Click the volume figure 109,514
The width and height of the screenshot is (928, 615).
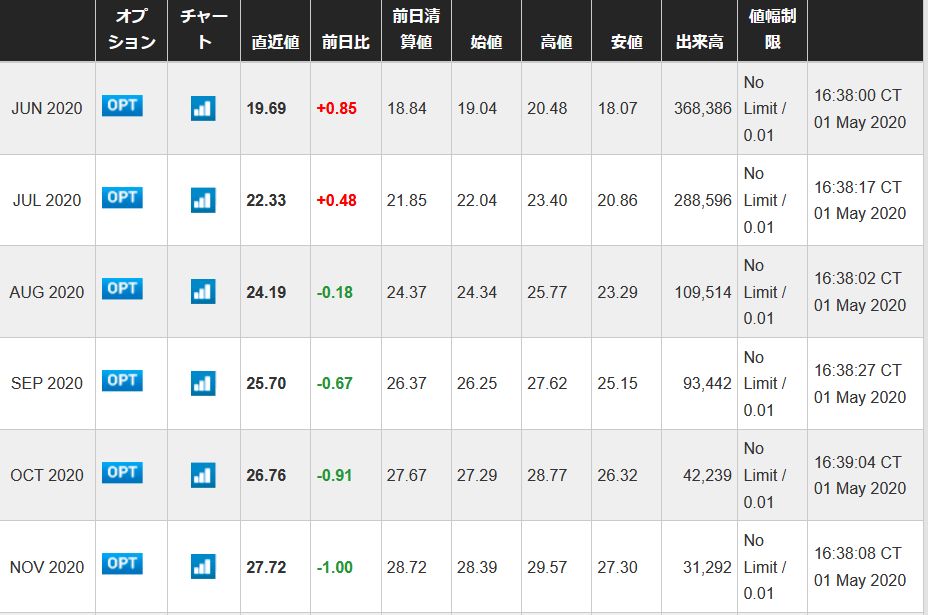tap(703, 292)
